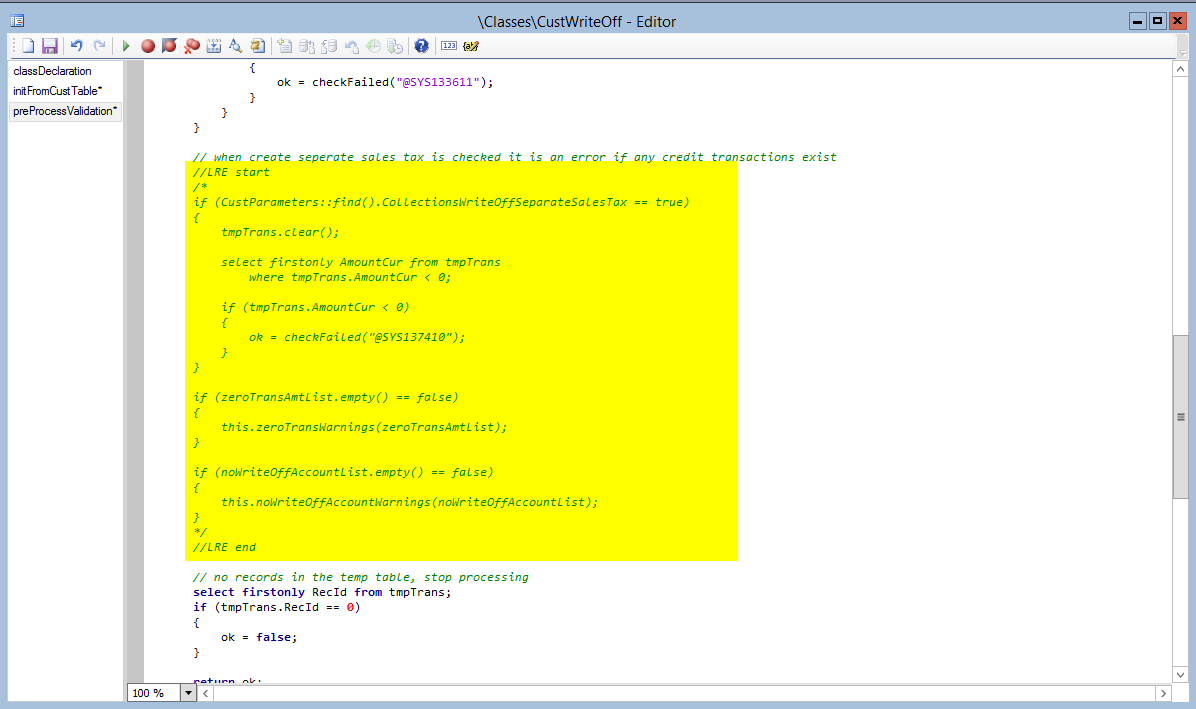The width and height of the screenshot is (1196, 709).
Task: Click the vertical scrollbar down arrow
Action: pyautogui.click(x=1180, y=675)
